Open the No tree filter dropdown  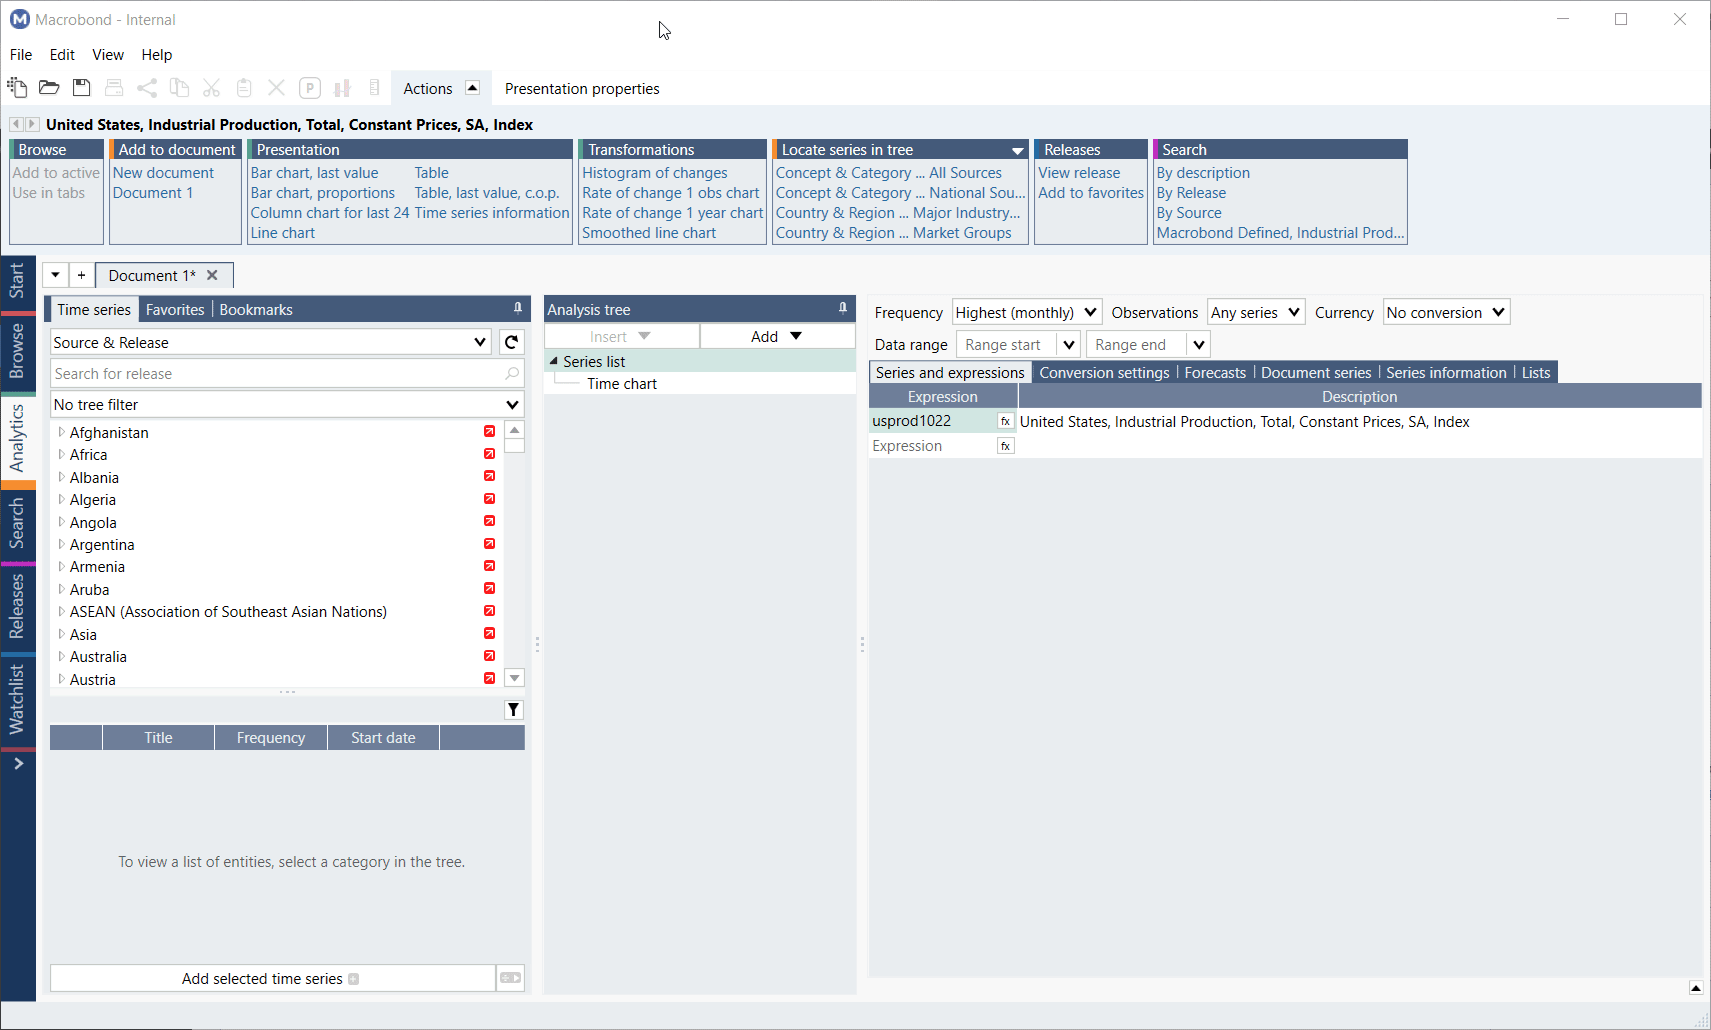pyautogui.click(x=513, y=404)
